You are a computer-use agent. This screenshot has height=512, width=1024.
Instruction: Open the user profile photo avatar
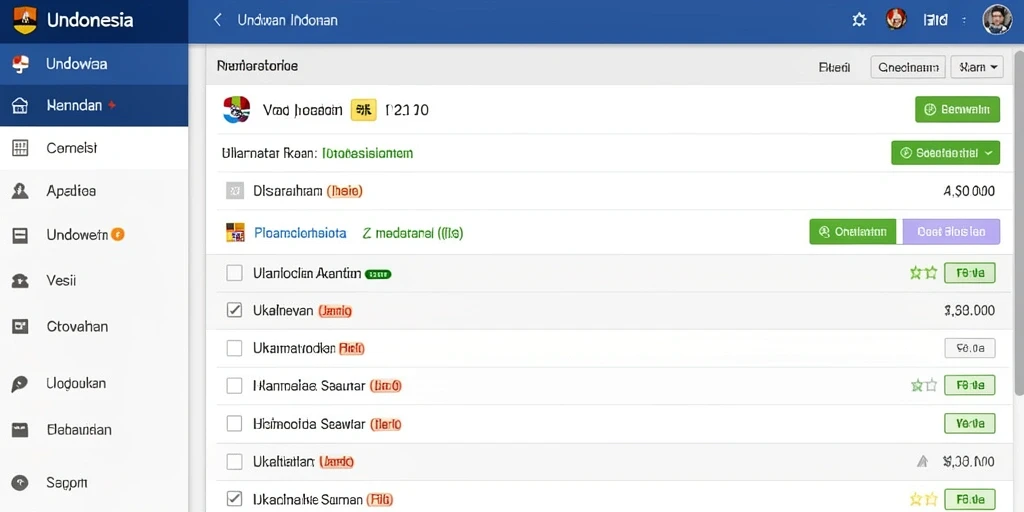tap(997, 20)
